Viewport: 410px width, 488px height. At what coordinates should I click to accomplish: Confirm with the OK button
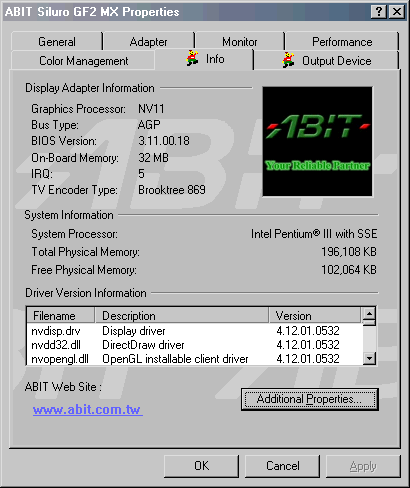click(x=201, y=466)
